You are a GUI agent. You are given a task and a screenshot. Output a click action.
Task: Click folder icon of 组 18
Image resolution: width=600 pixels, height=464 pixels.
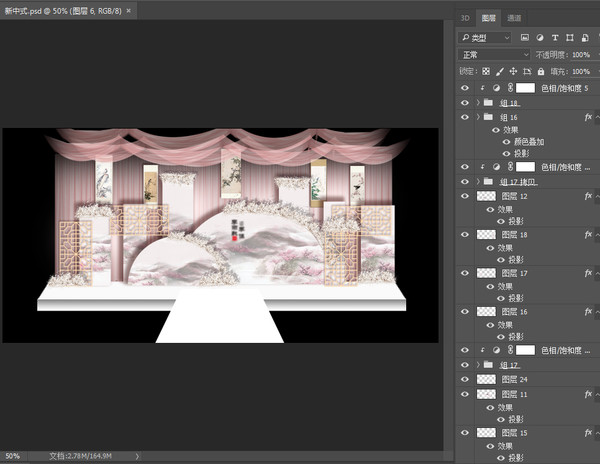pos(488,102)
